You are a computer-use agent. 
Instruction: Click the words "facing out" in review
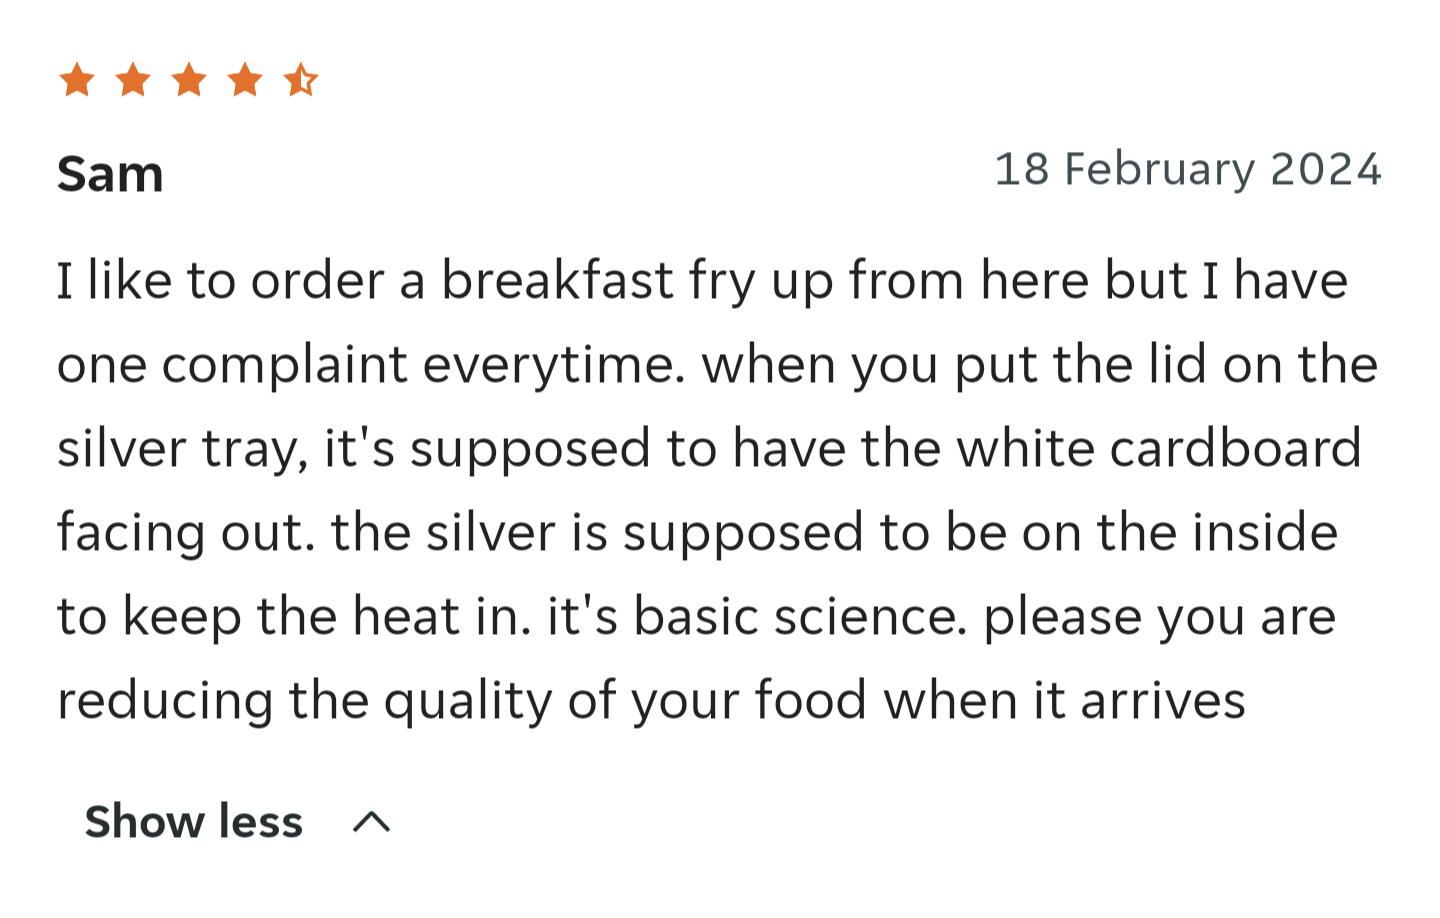[x=185, y=533]
